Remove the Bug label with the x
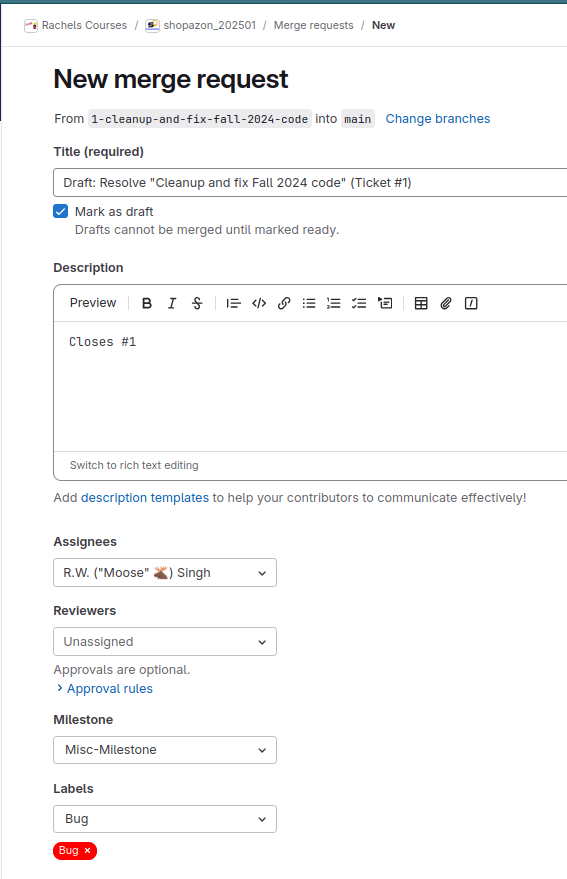The image size is (567, 879). pos(87,850)
